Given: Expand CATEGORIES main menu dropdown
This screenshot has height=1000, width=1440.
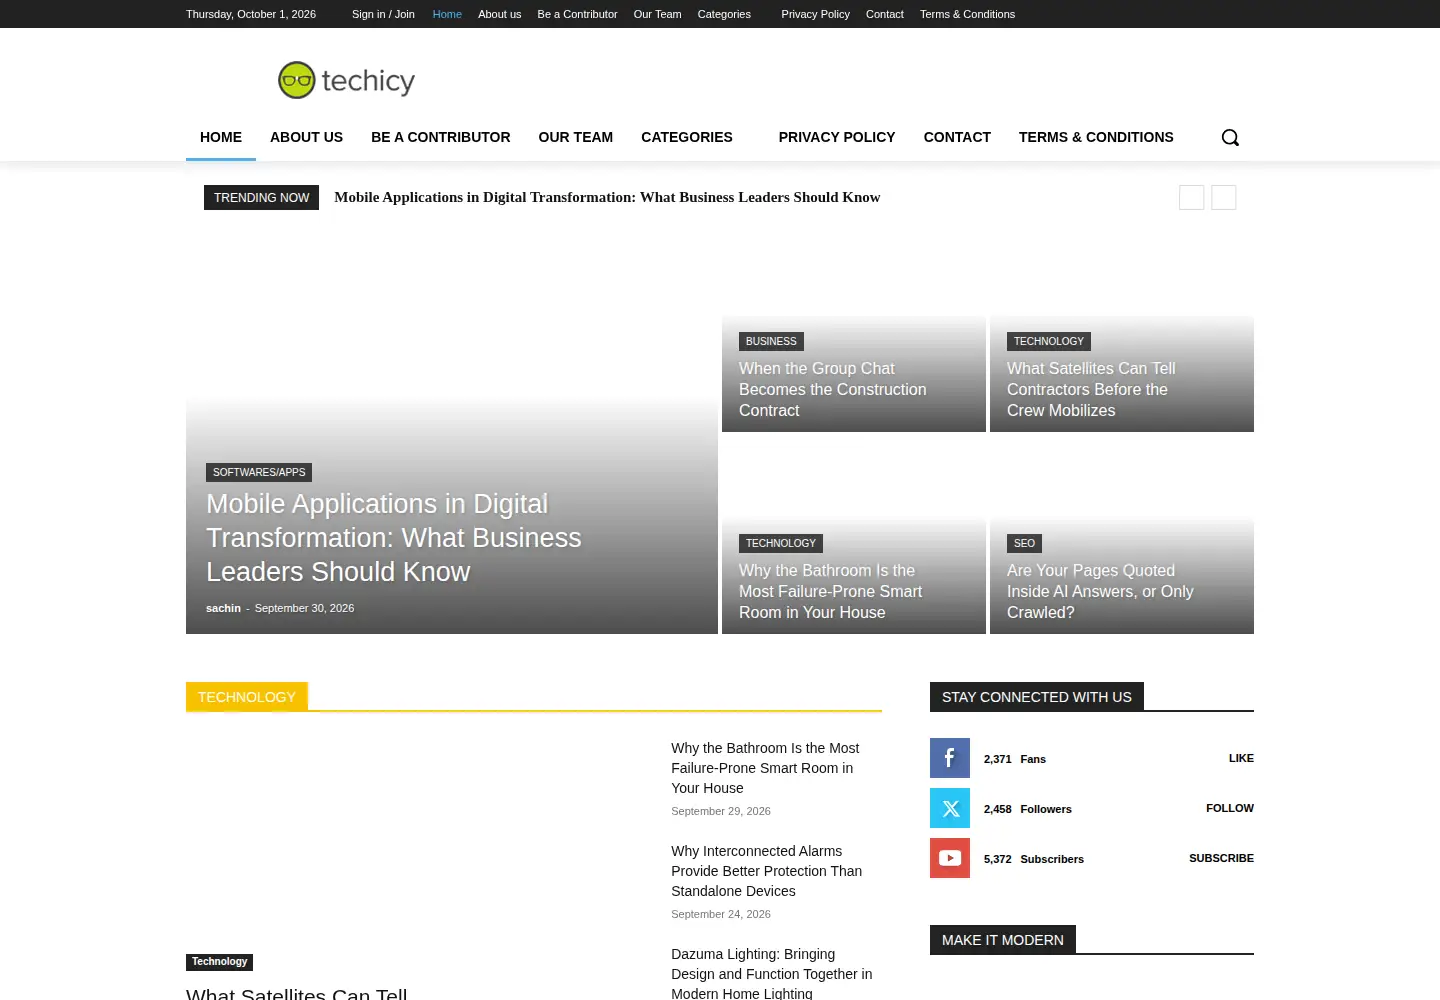Looking at the screenshot, I should point(687,137).
